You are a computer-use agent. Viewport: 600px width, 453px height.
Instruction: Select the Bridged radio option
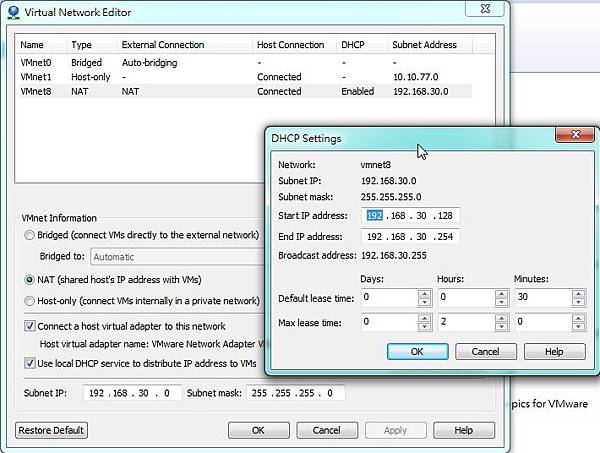(29, 235)
